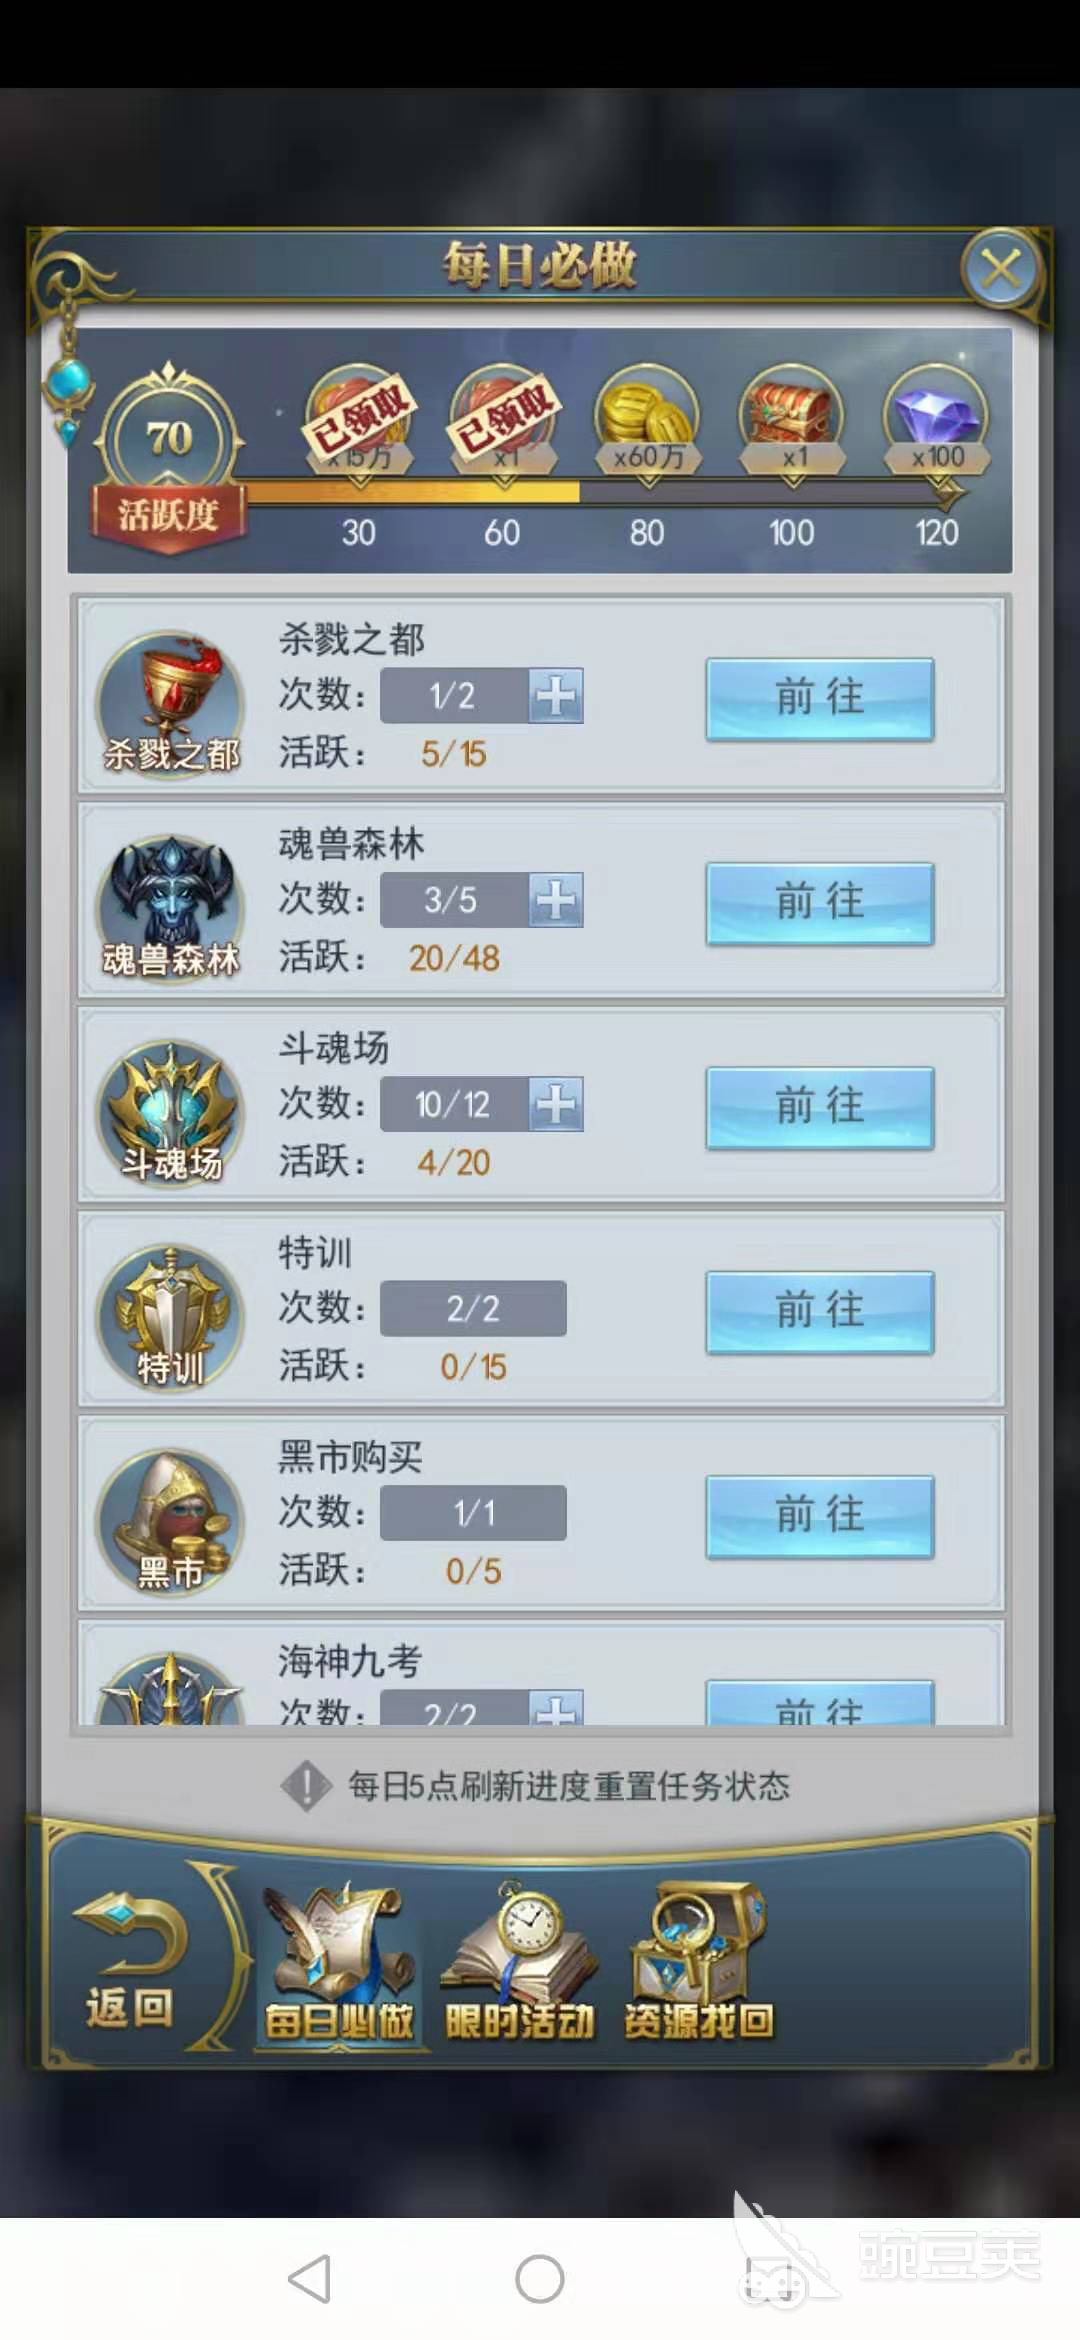The width and height of the screenshot is (1080, 2340).
Task: Claim the gold coins reward at 80
Action: point(647,420)
